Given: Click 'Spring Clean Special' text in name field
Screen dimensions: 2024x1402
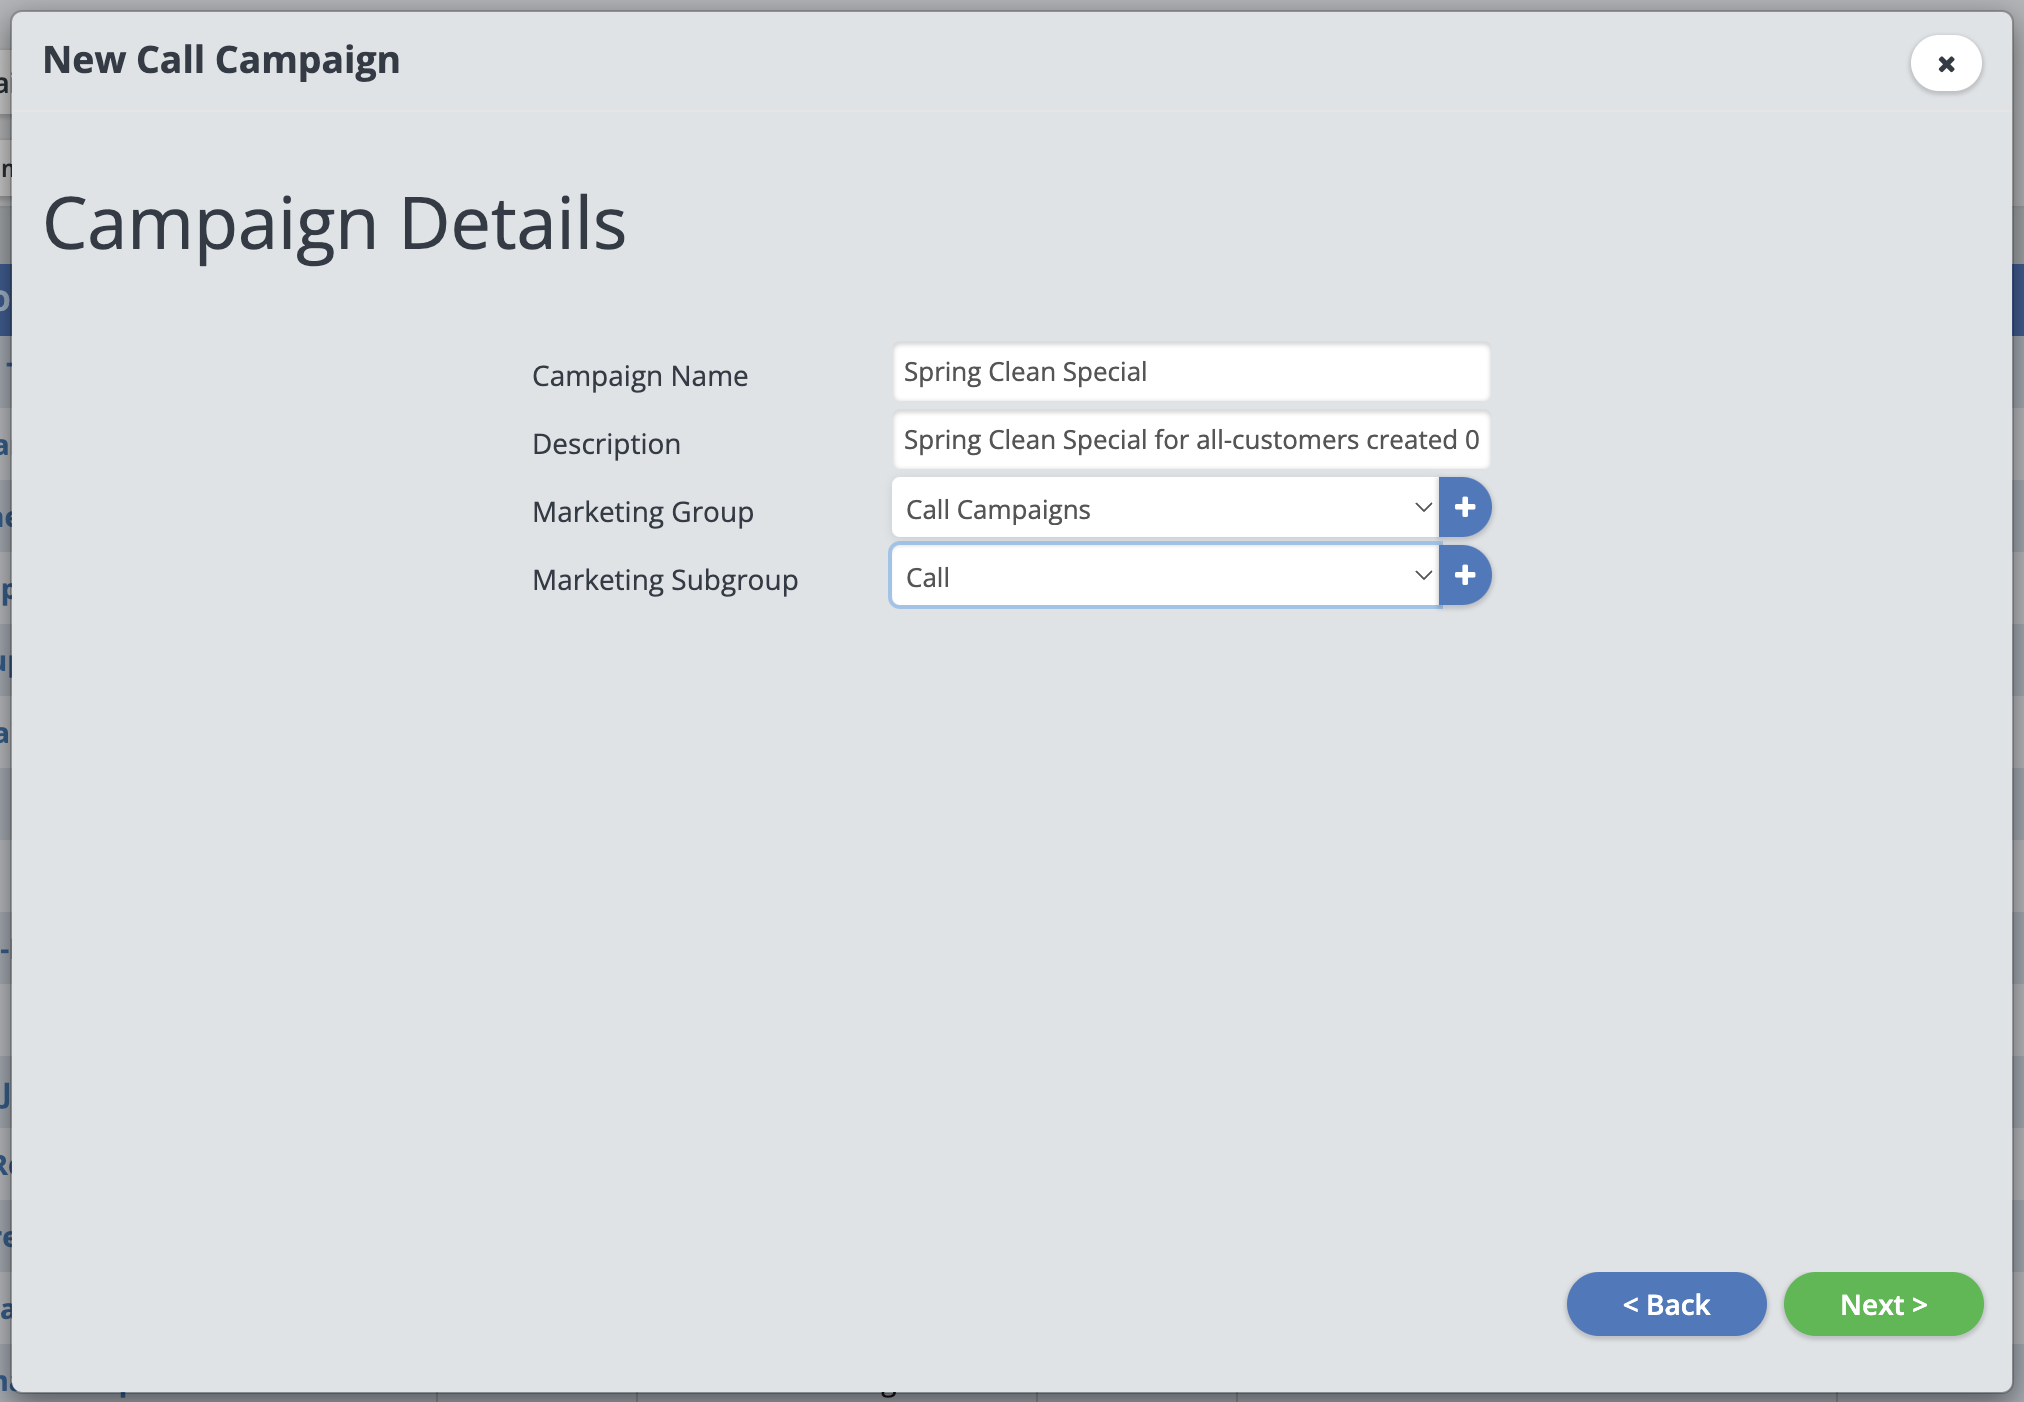Looking at the screenshot, I should point(1025,372).
